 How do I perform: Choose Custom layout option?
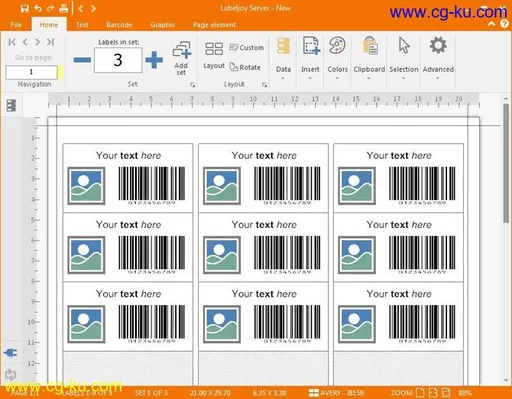[x=246, y=48]
